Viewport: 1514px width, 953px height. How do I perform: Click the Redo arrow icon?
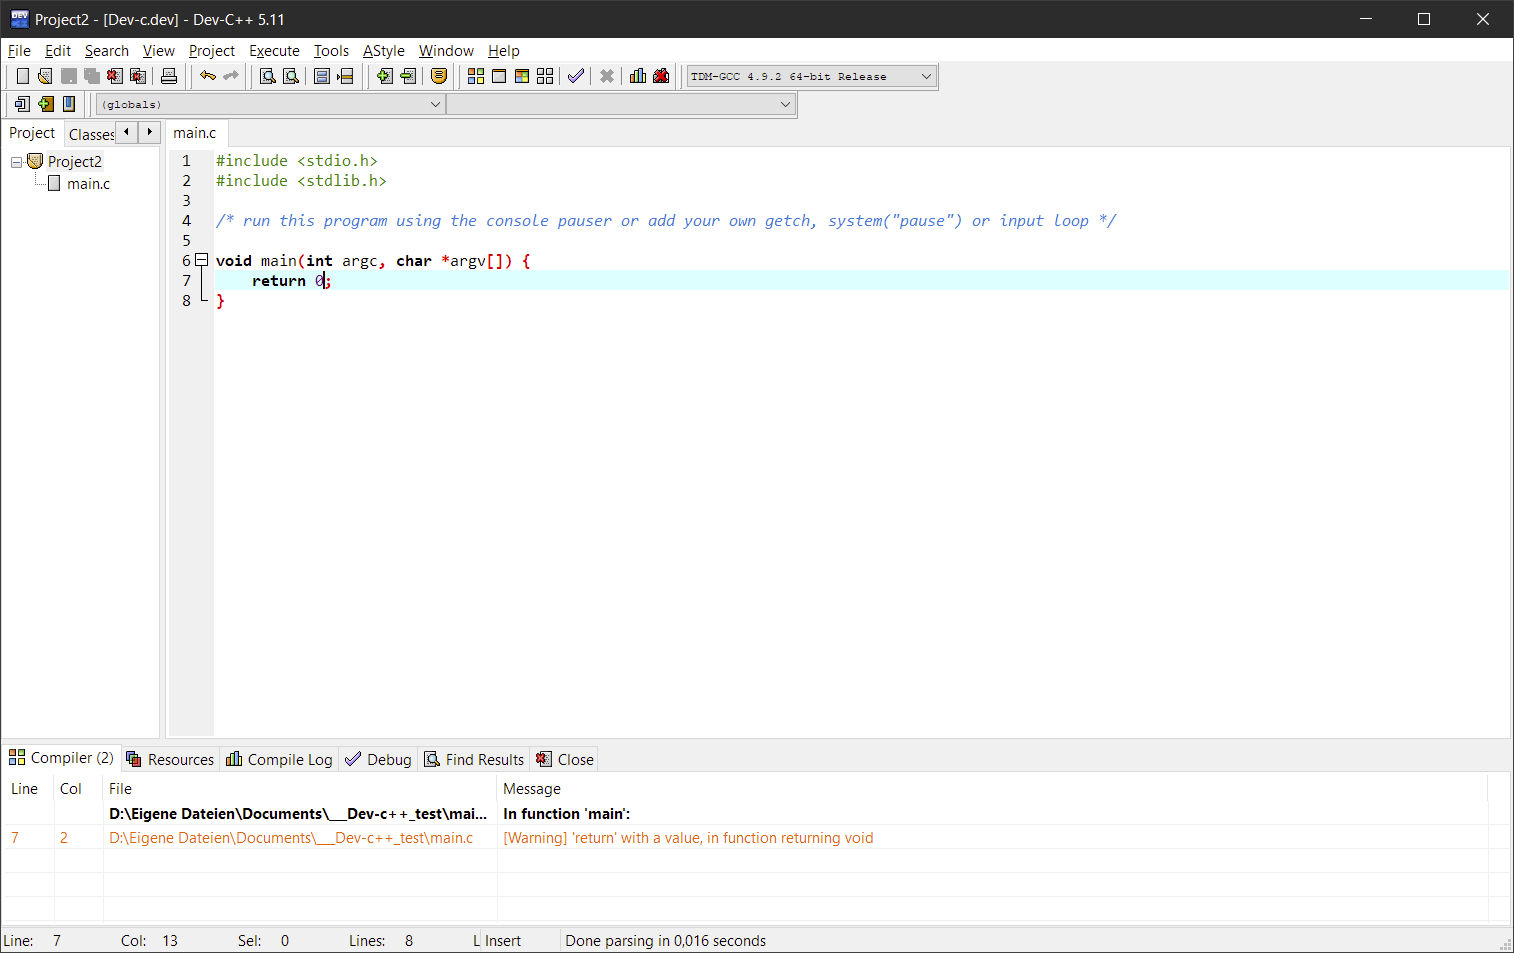pos(231,76)
